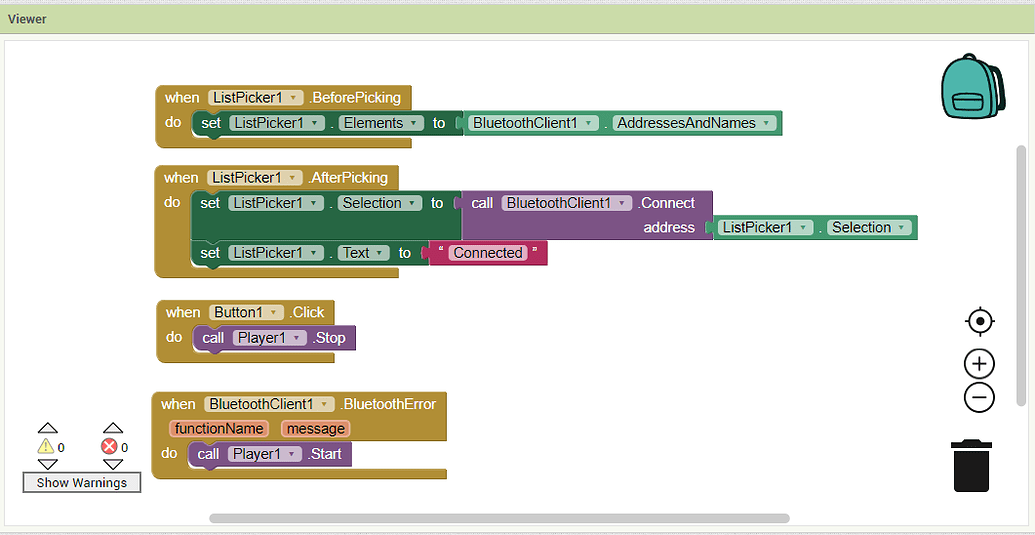The height and width of the screenshot is (535, 1035).
Task: Click the down arrow below the error count
Action: (113, 464)
